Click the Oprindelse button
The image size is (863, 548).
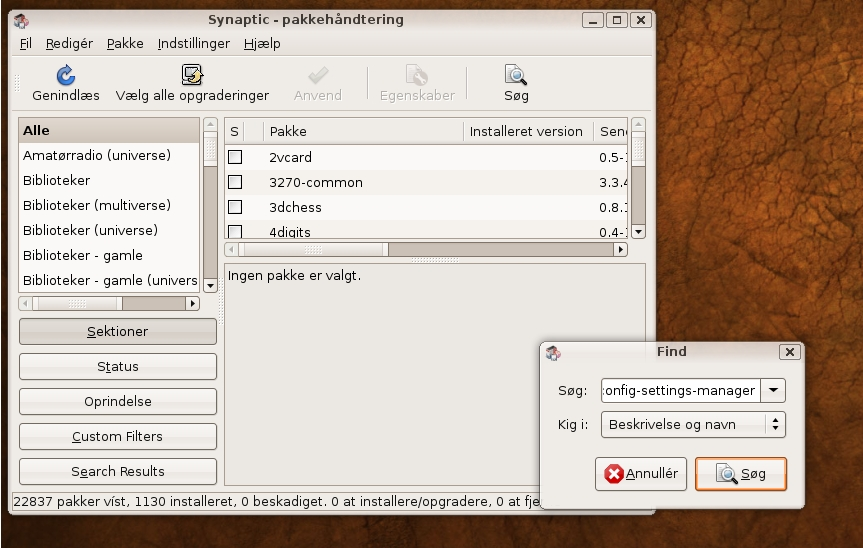(118, 402)
